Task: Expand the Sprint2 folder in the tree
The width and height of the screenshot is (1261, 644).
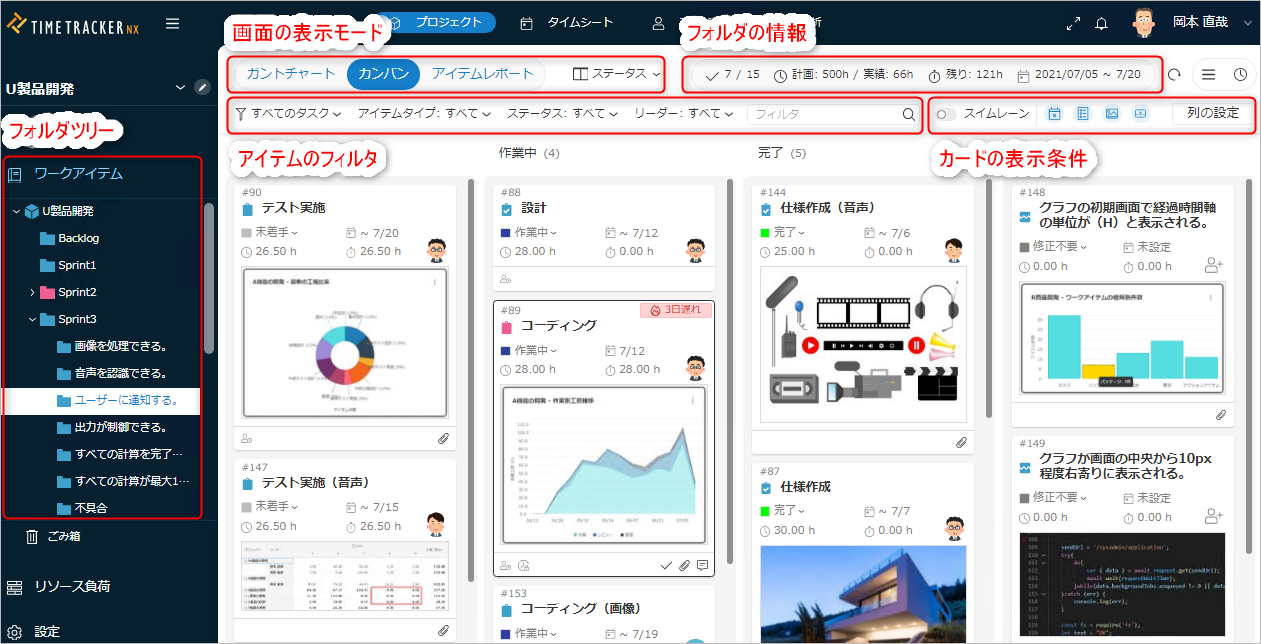Action: point(33,292)
